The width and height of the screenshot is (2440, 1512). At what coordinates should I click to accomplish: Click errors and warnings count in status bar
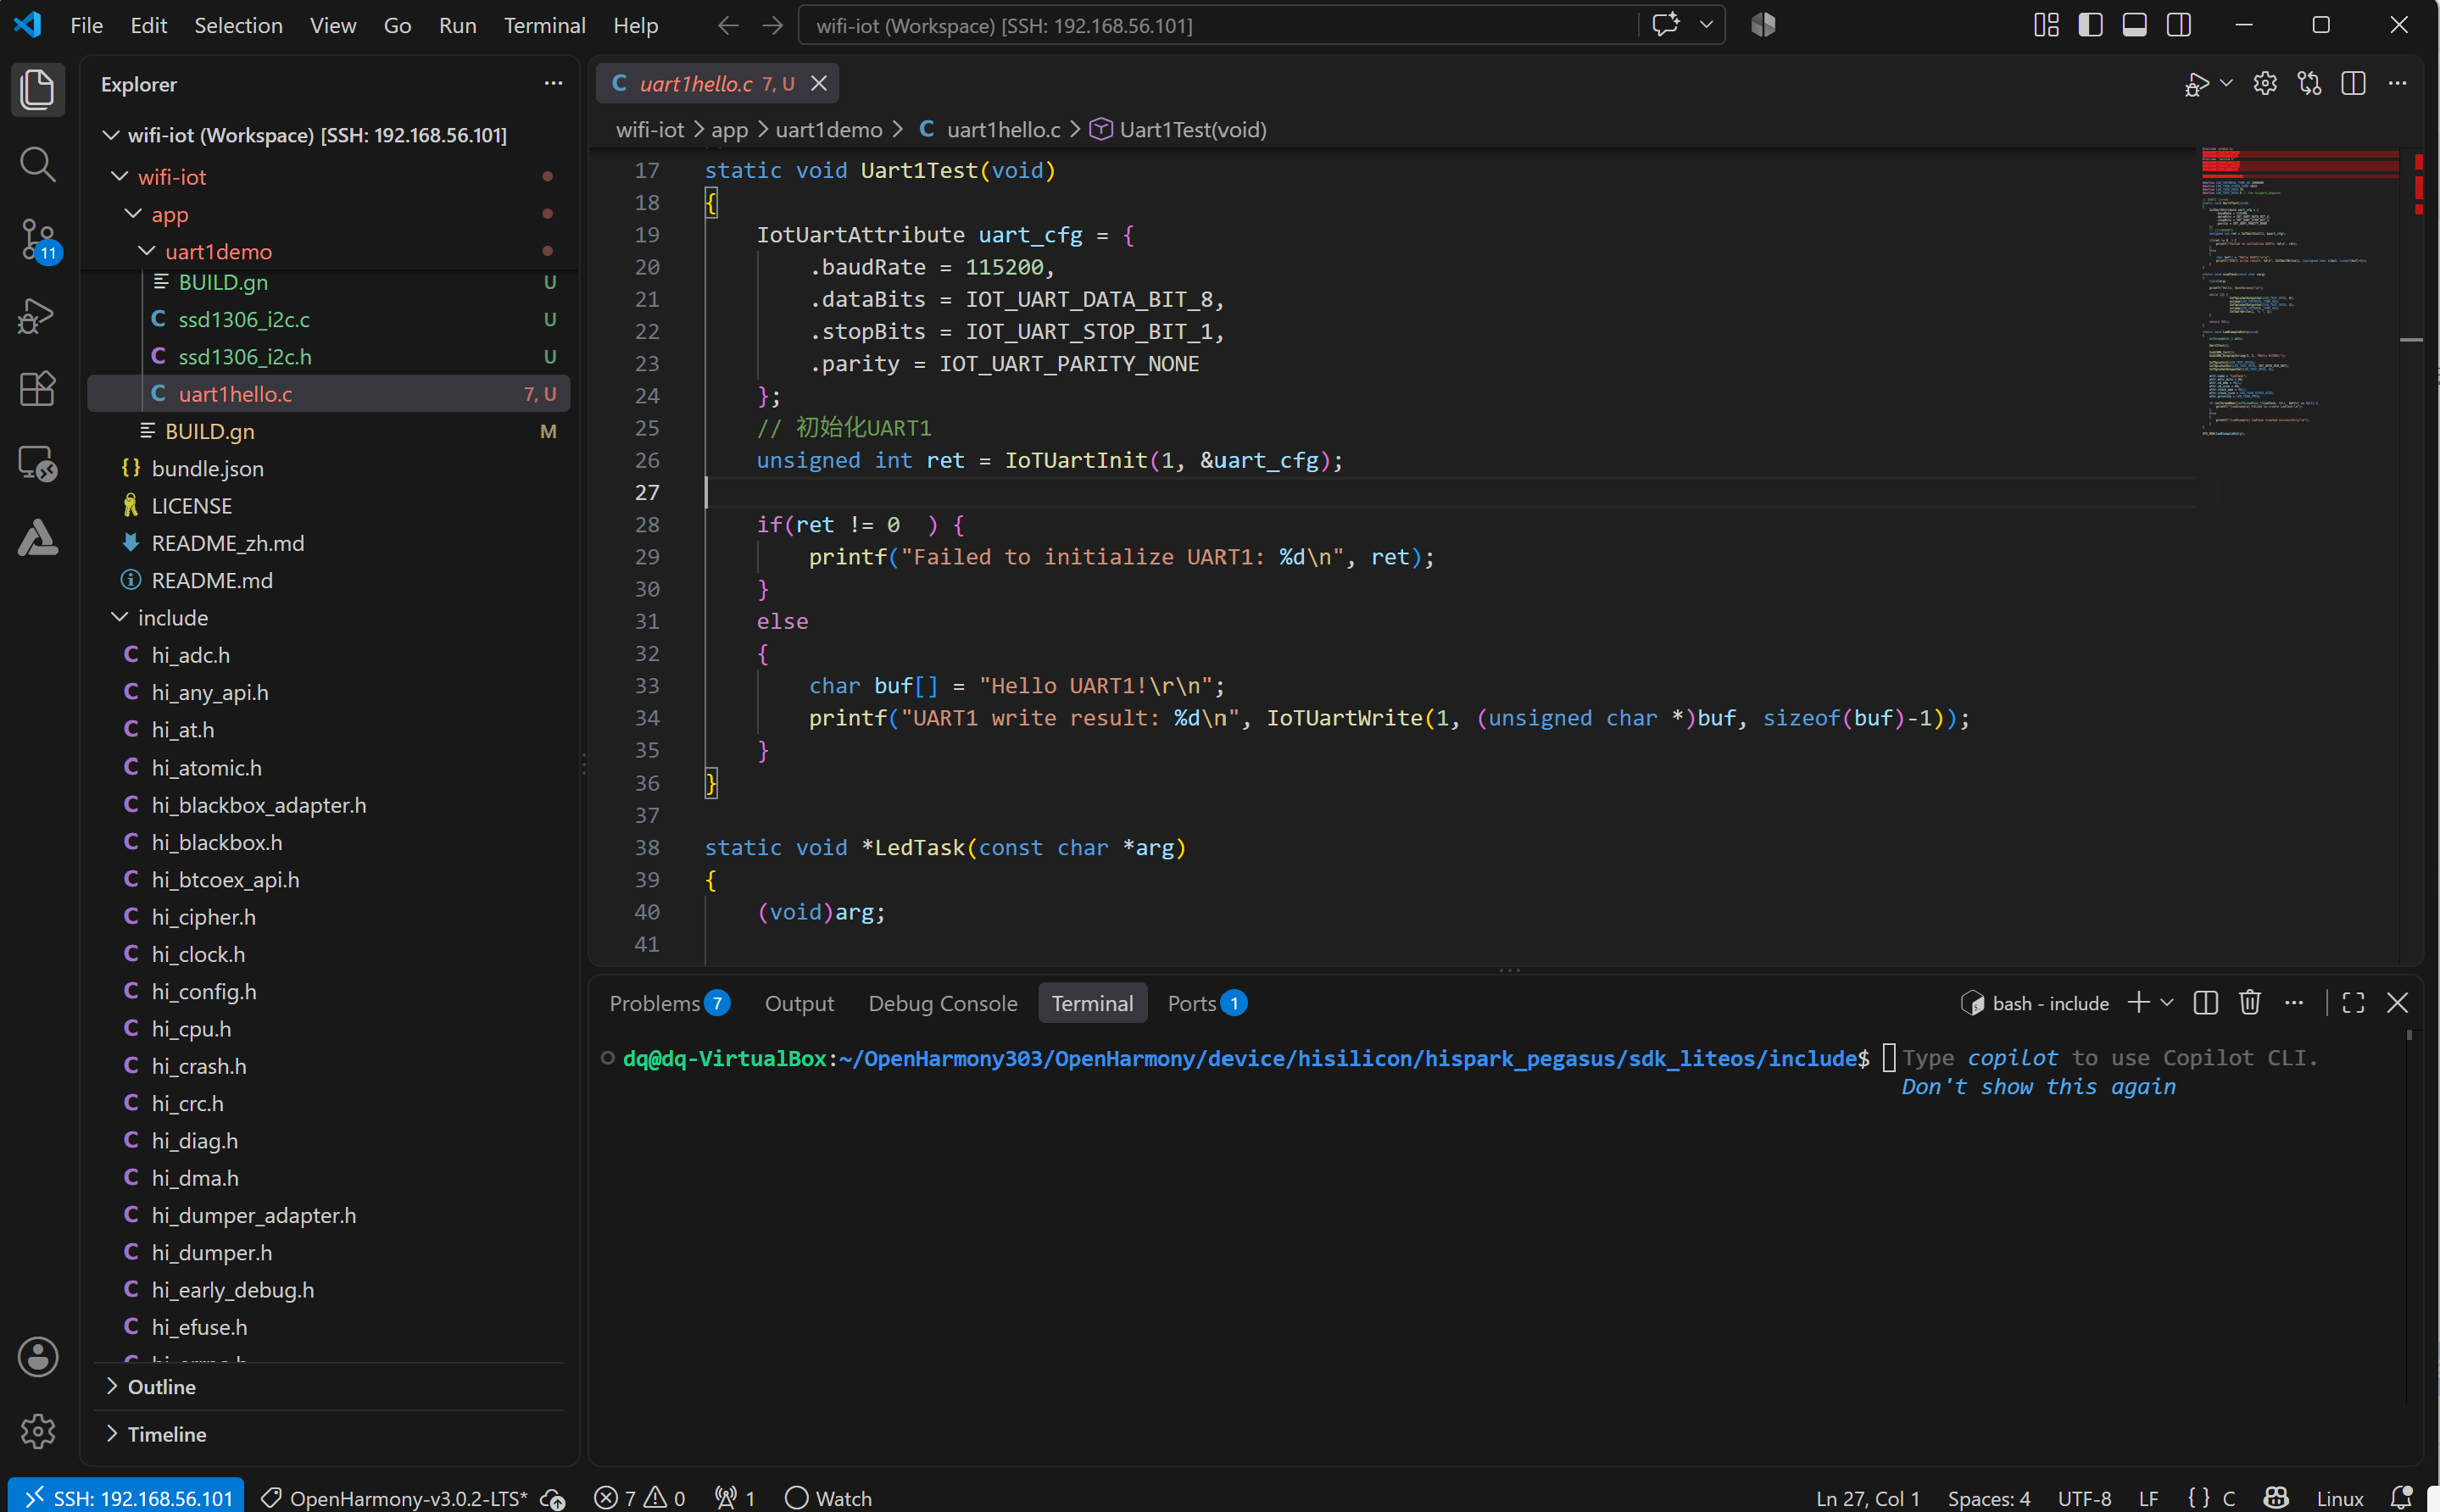point(640,1497)
